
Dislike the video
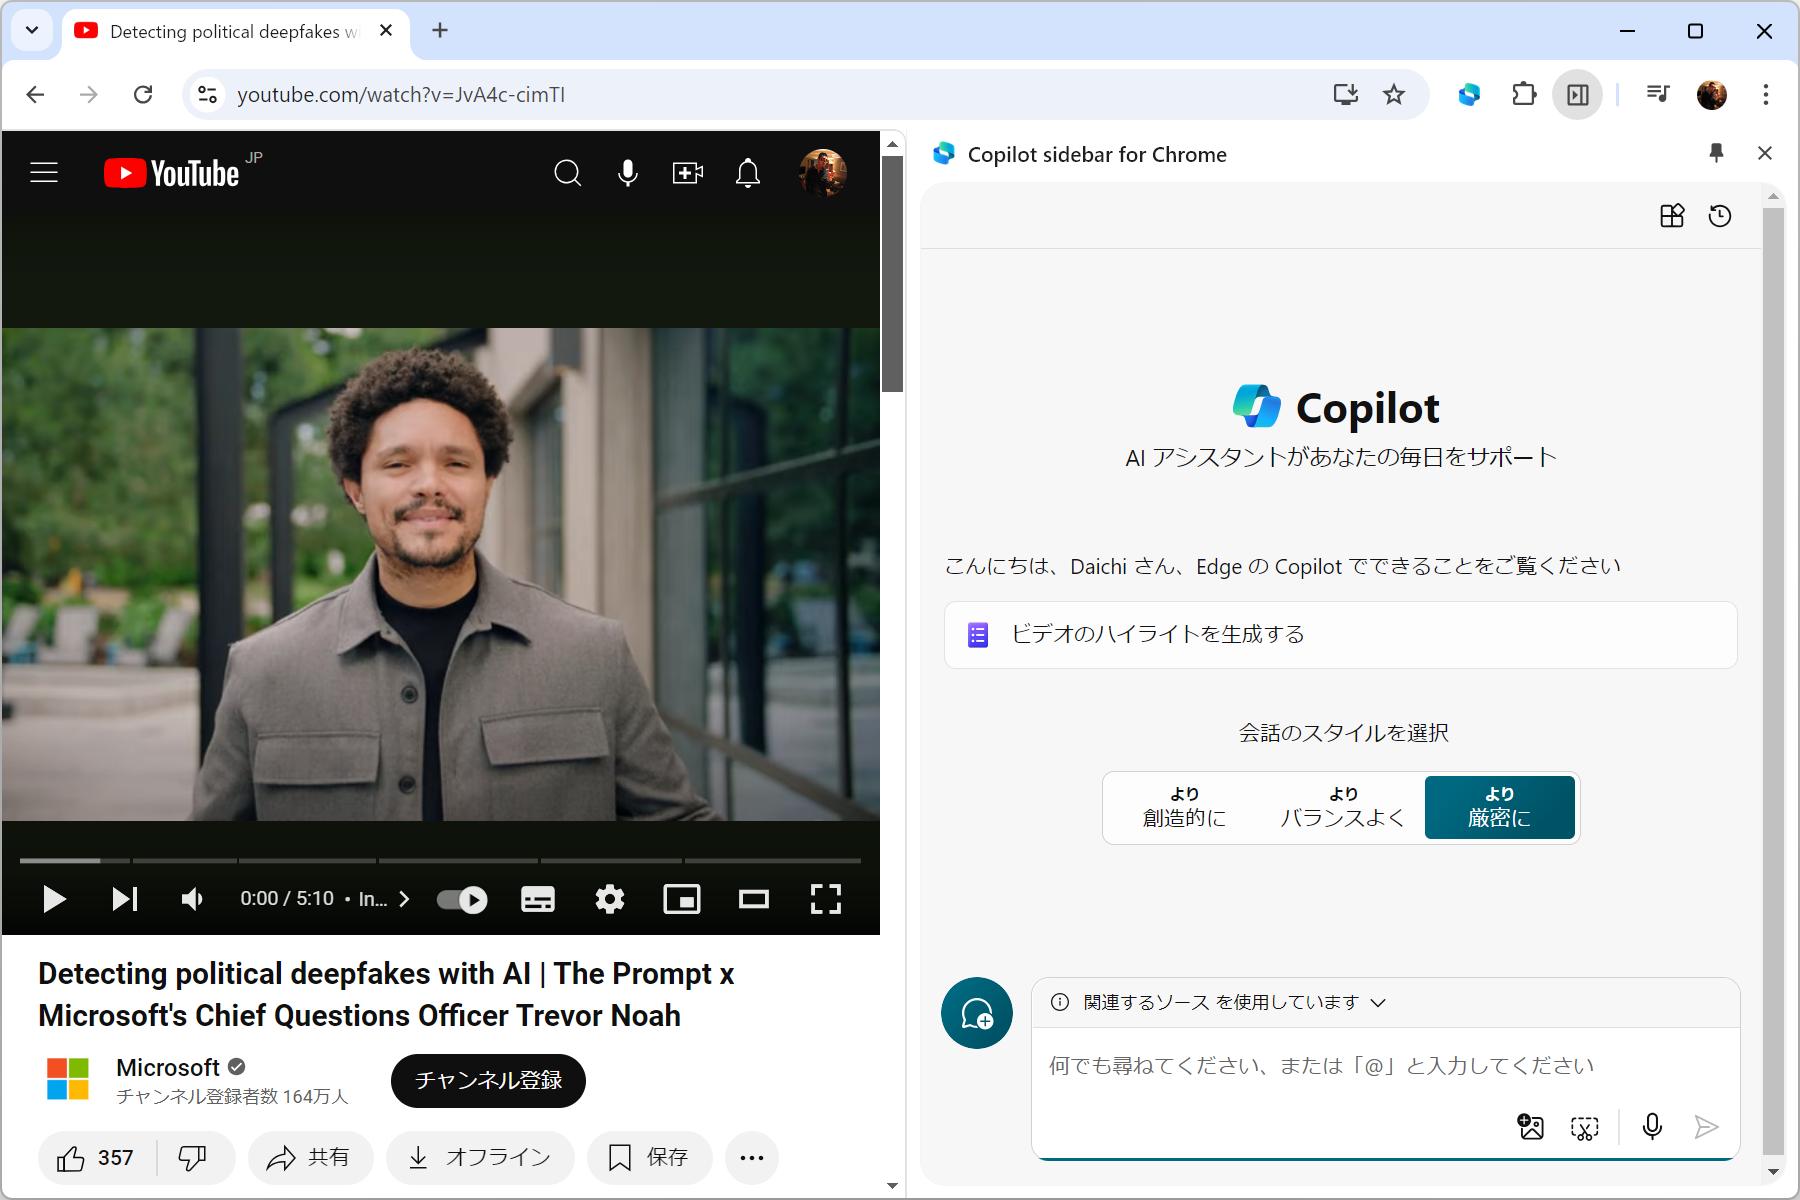tap(194, 1158)
